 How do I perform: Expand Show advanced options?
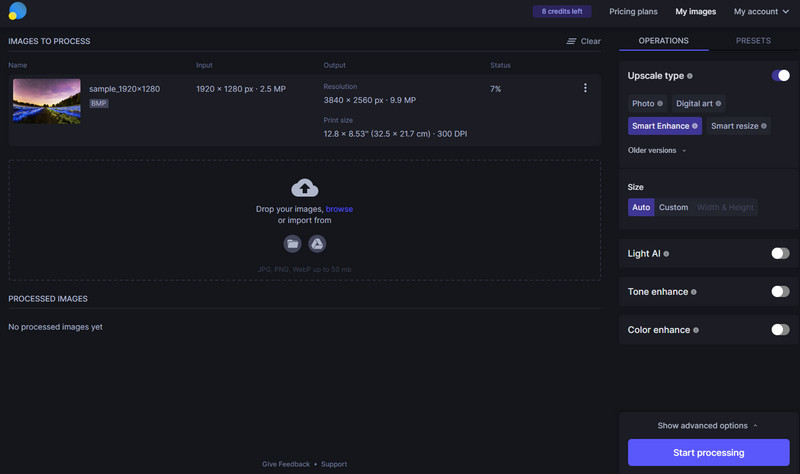pos(708,425)
